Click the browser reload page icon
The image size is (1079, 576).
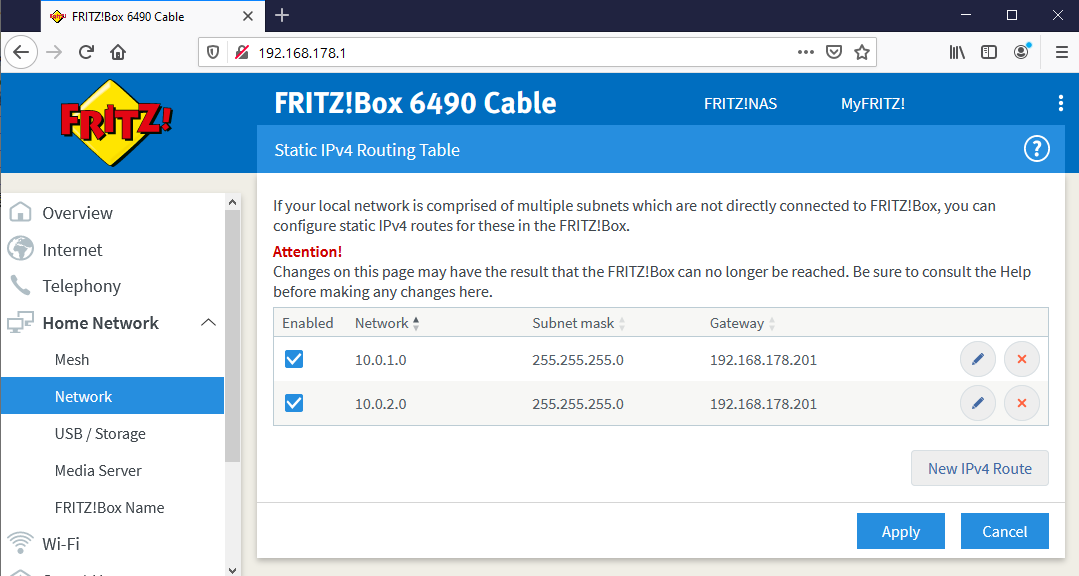point(87,52)
